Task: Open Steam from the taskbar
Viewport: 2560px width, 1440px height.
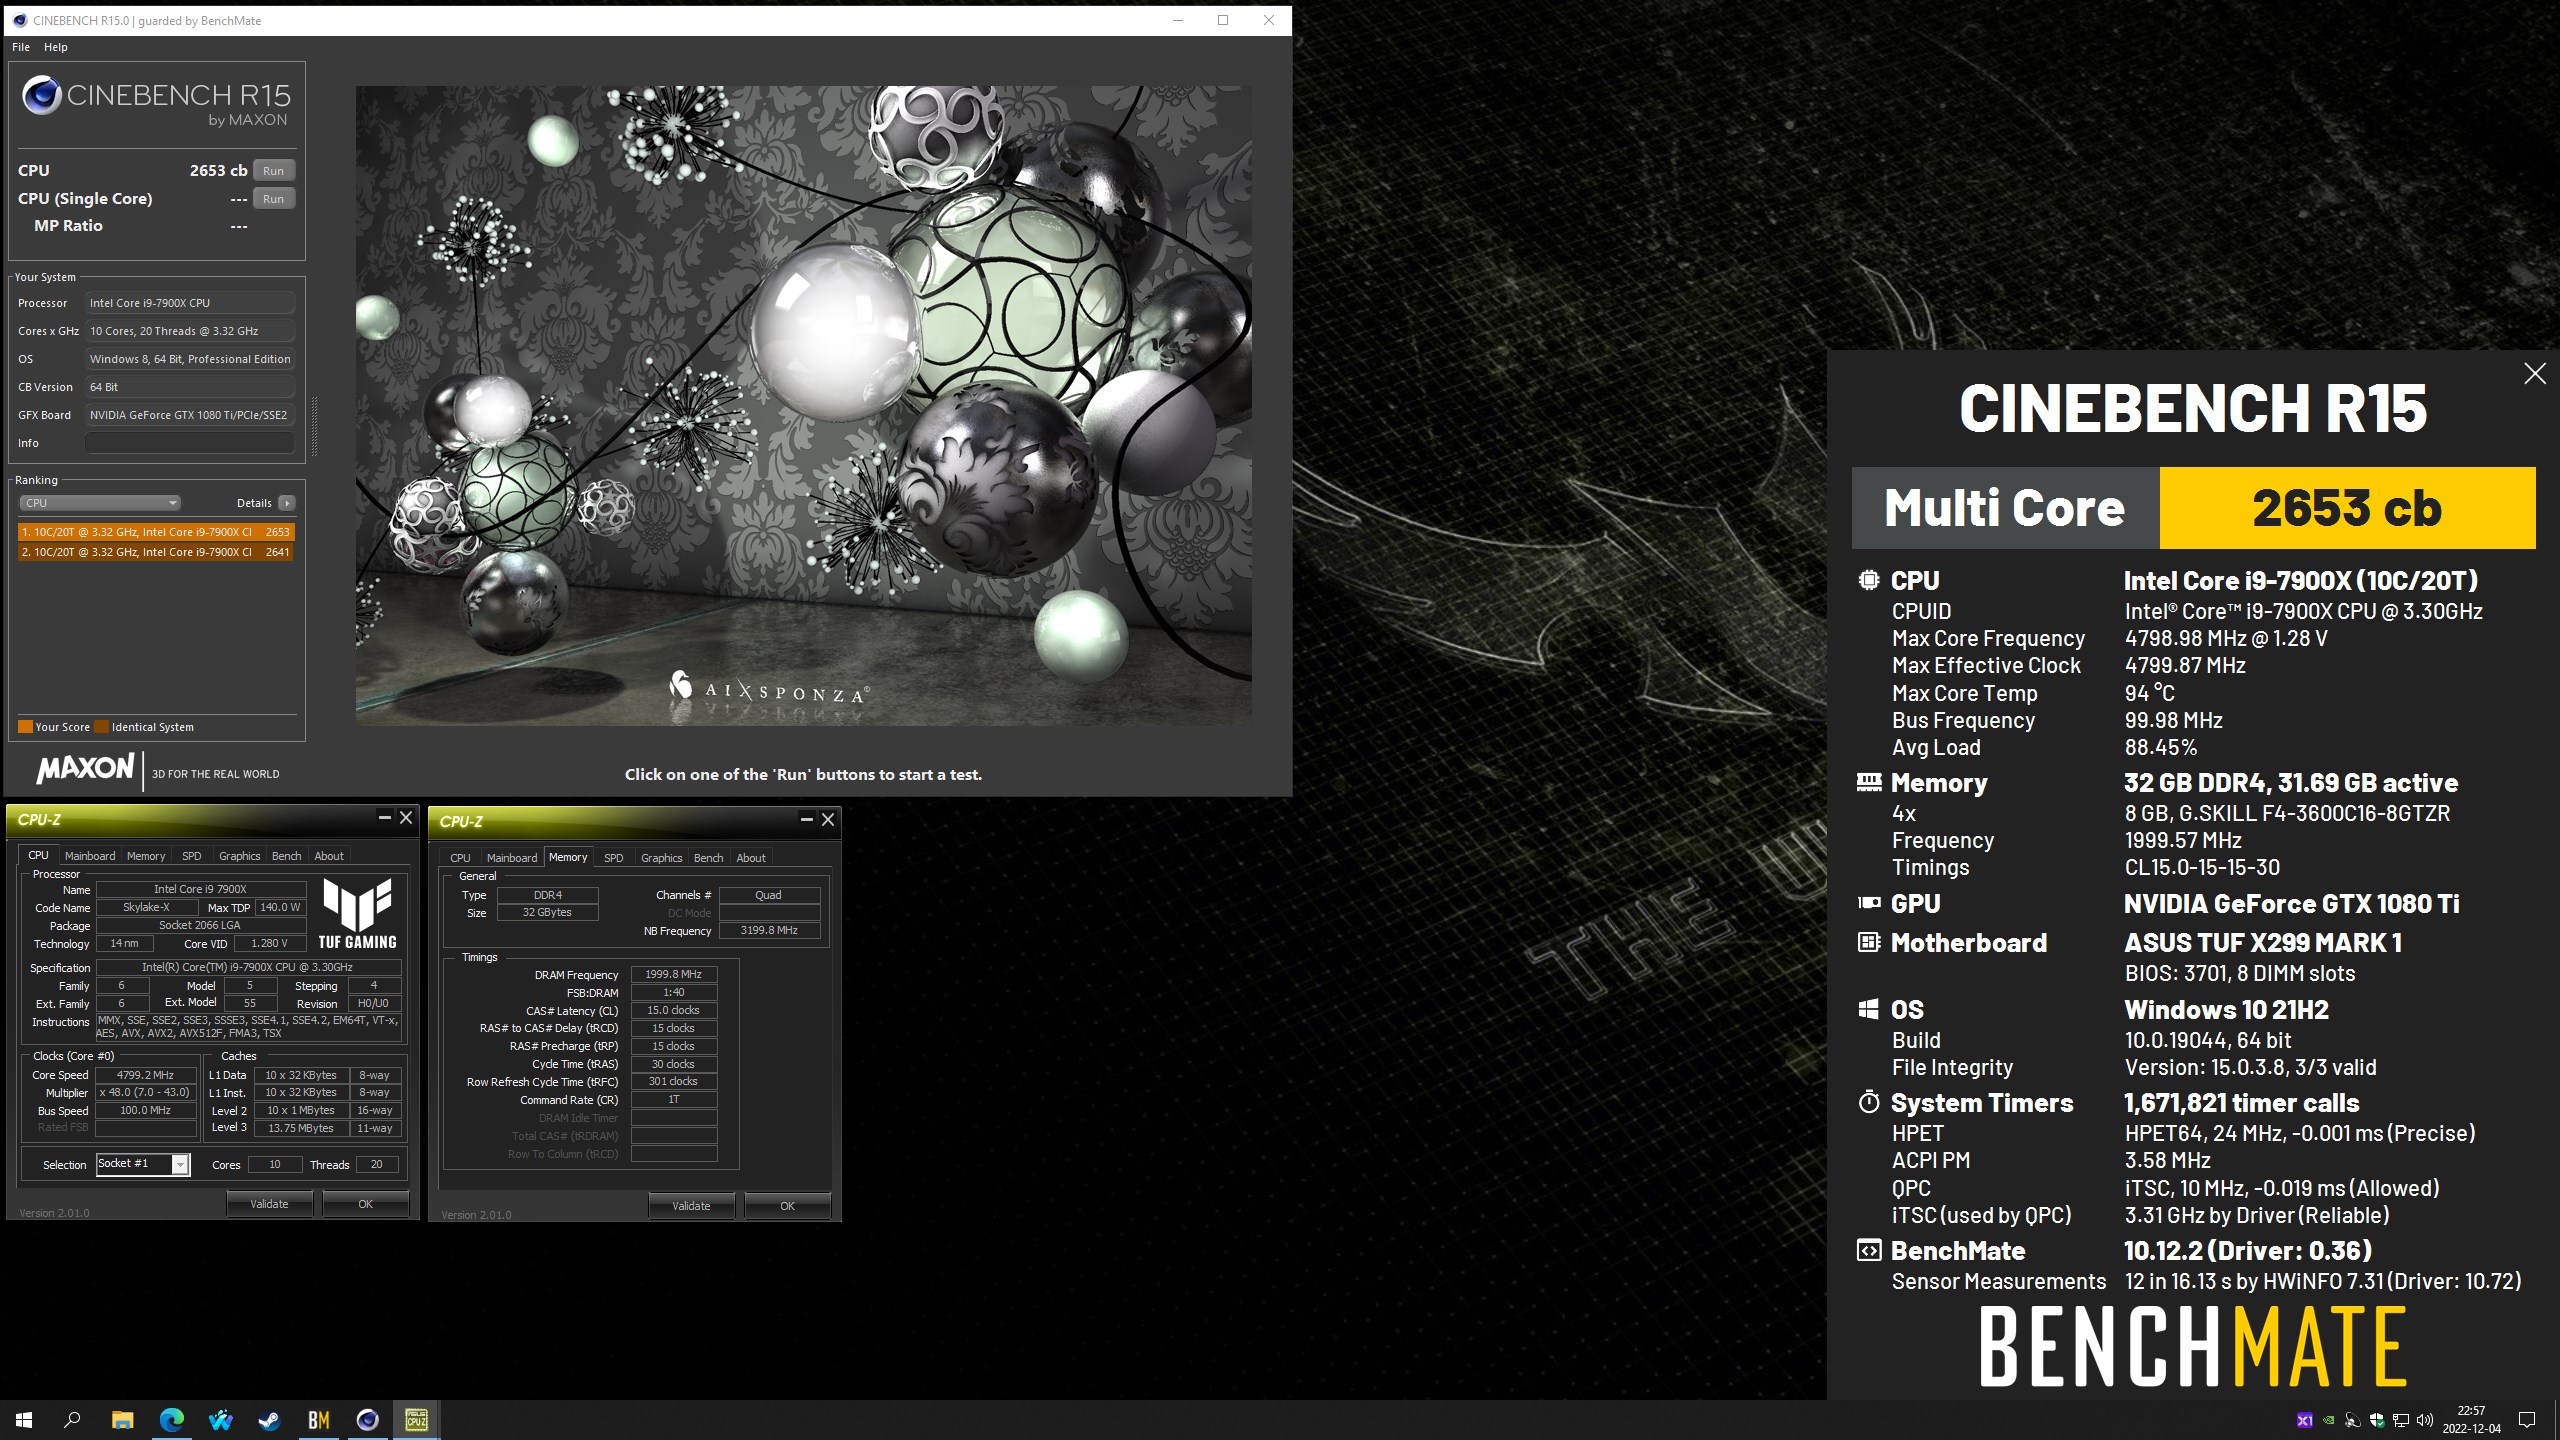Action: pyautogui.click(x=269, y=1420)
